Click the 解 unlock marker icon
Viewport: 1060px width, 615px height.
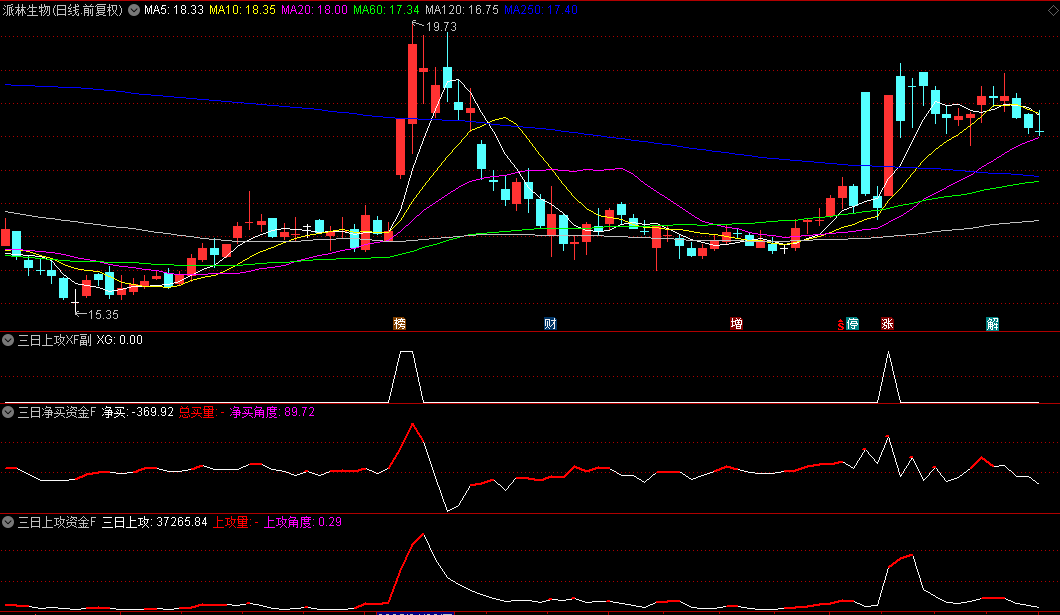point(992,324)
